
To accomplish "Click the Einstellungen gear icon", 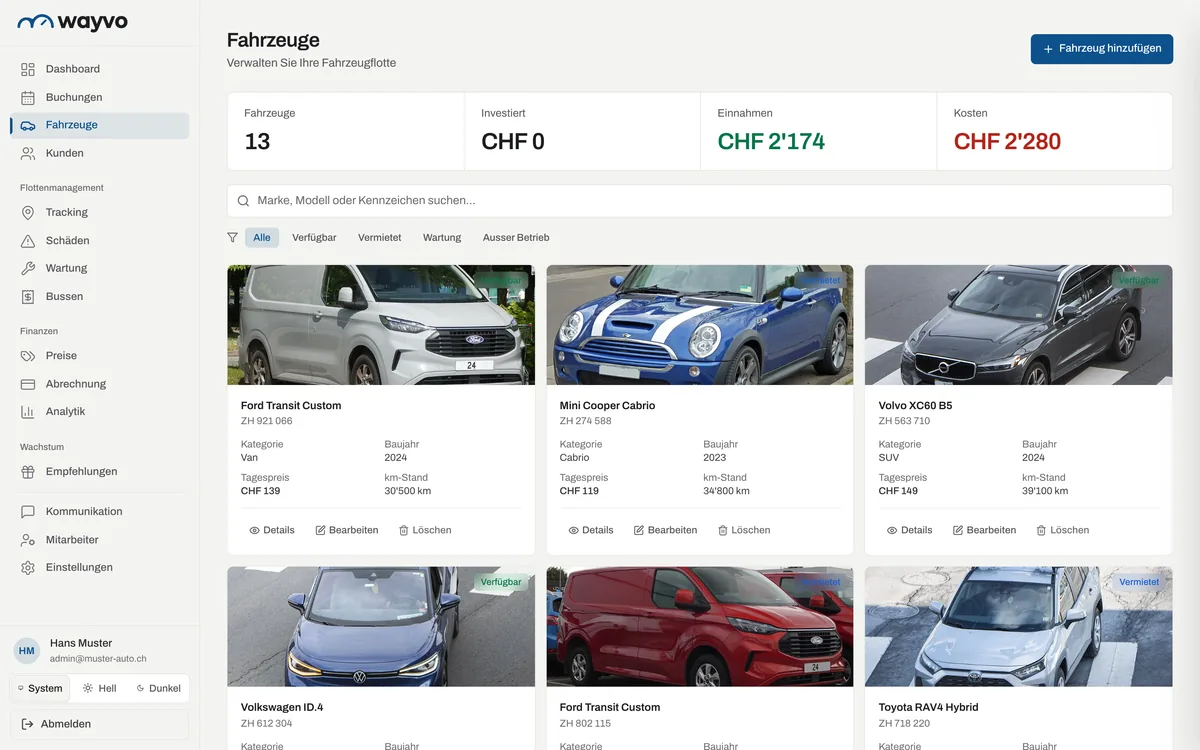I will (x=28, y=568).
